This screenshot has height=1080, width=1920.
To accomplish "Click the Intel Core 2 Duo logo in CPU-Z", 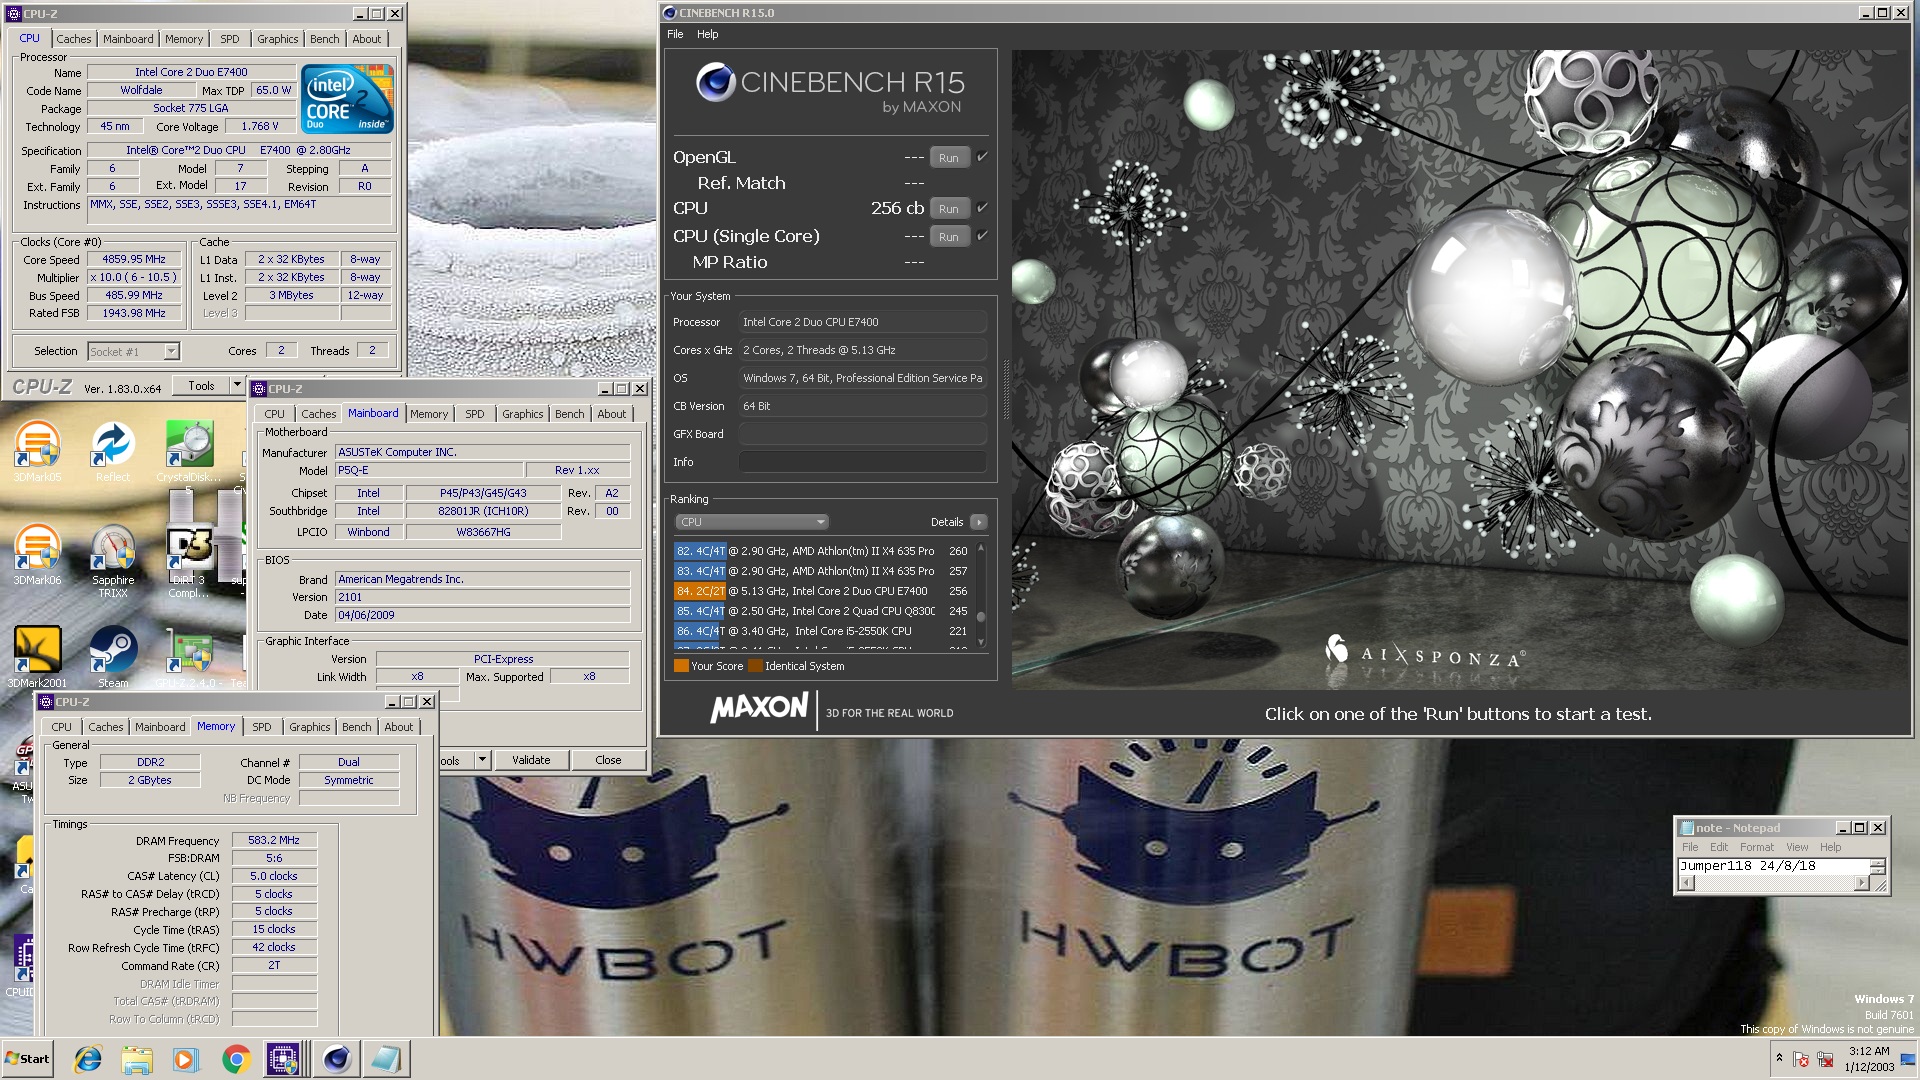I will (347, 99).
